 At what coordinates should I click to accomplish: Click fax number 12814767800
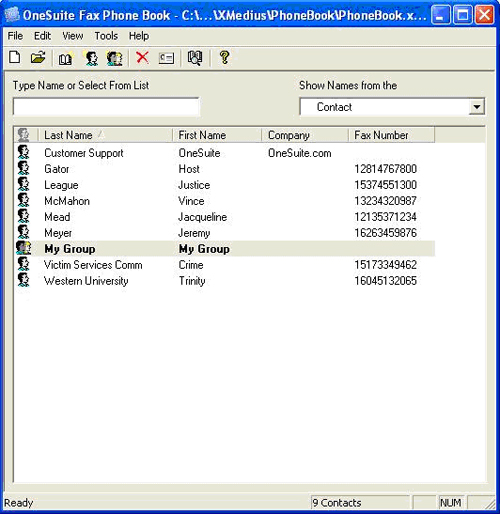pyautogui.click(x=386, y=169)
